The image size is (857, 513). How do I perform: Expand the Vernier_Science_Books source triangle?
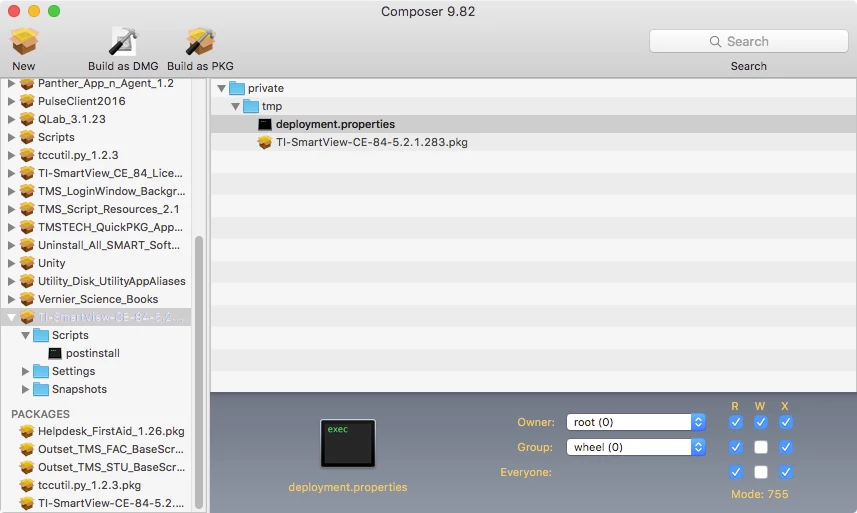point(11,299)
